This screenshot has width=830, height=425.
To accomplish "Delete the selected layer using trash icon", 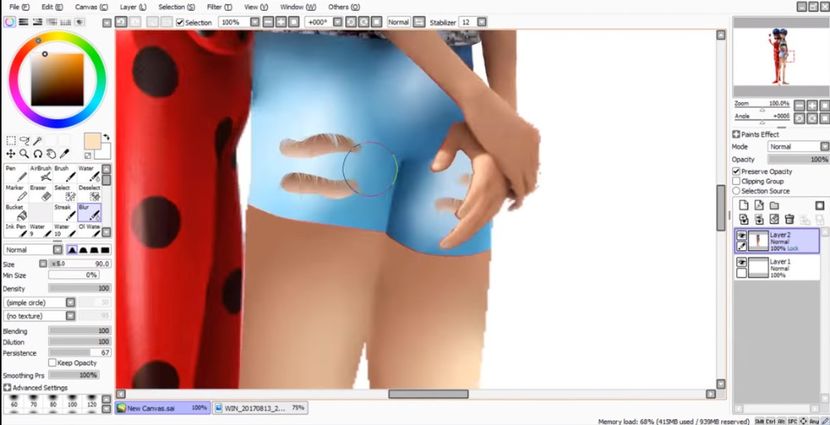I will point(789,219).
